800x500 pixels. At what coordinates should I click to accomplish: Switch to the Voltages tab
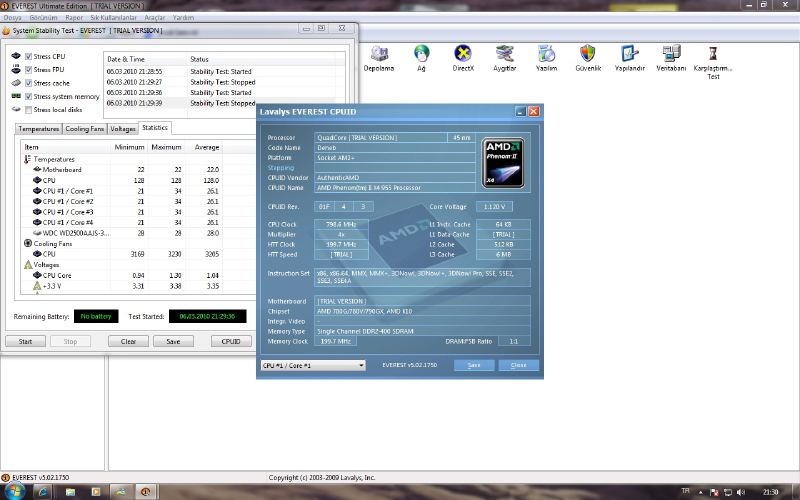tap(123, 129)
